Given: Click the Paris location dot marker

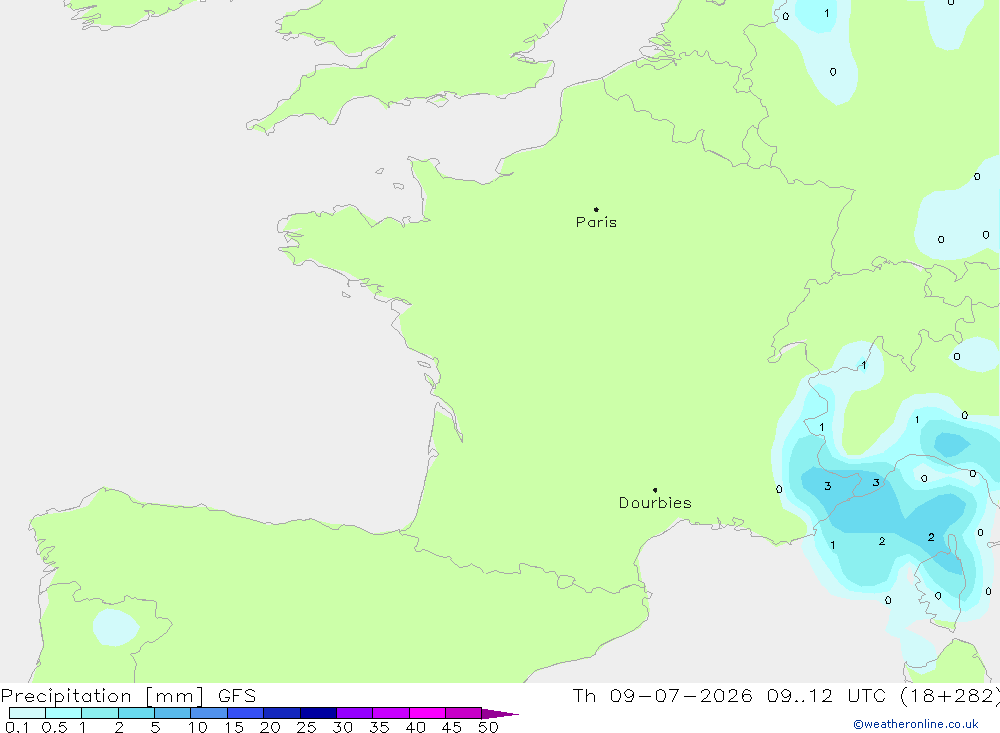Looking at the screenshot, I should click(596, 209).
